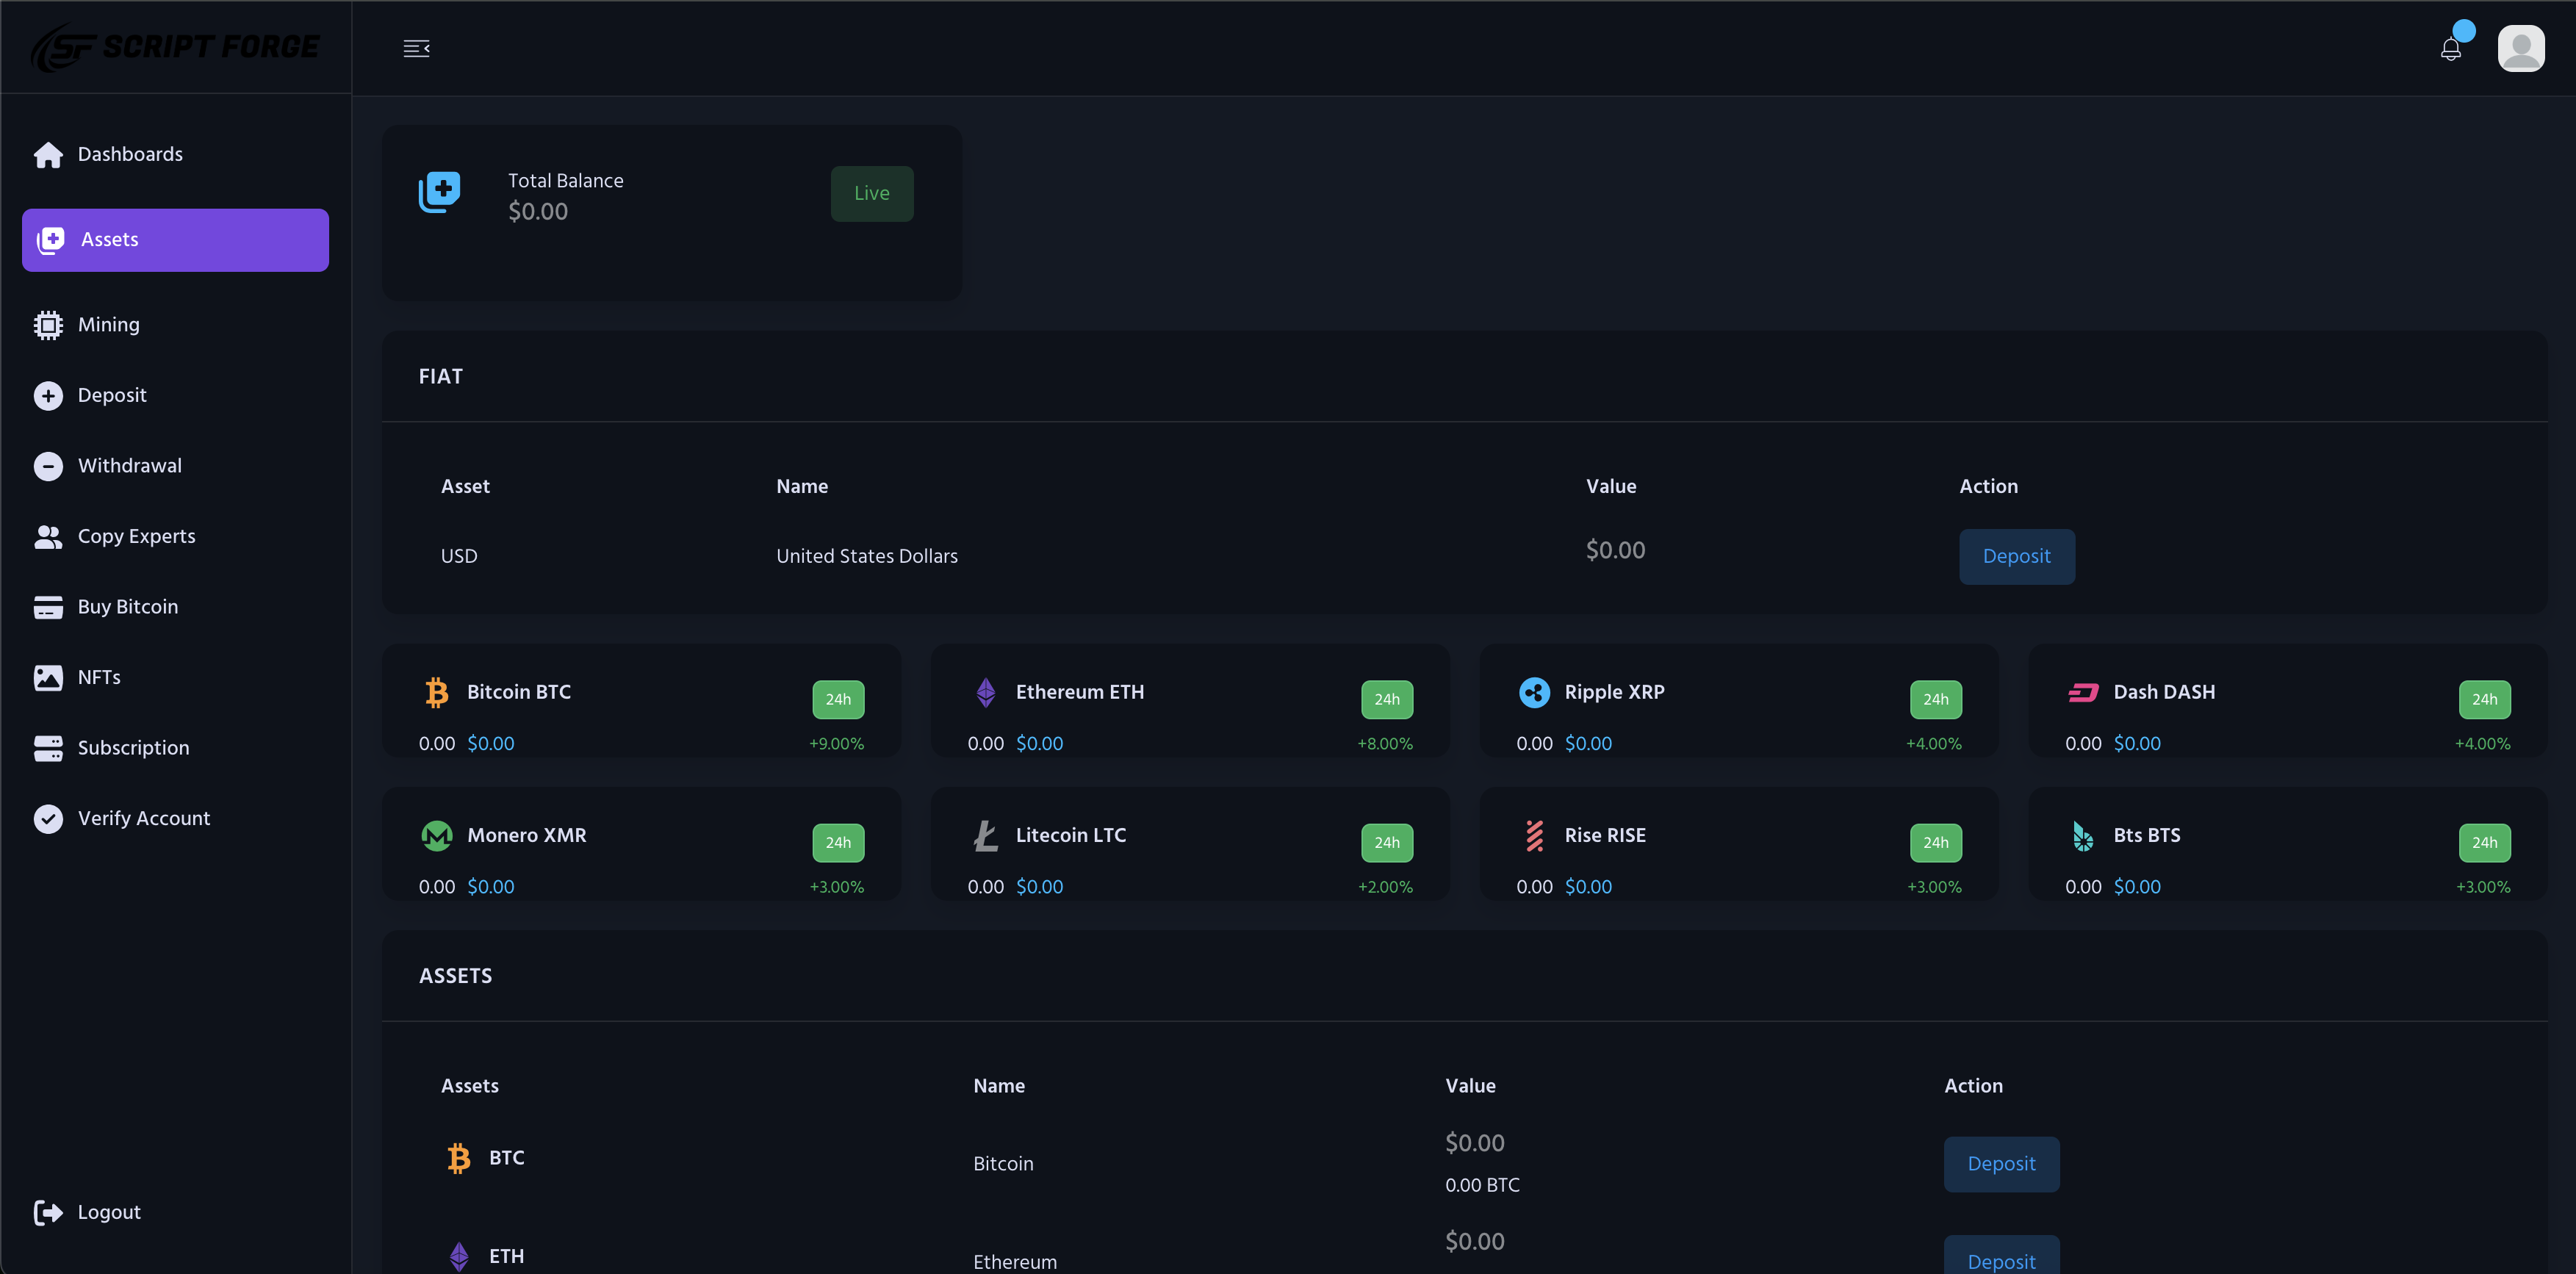Select Verify Account in sidebar
Viewport: 2576px width, 1274px height.
click(143, 819)
